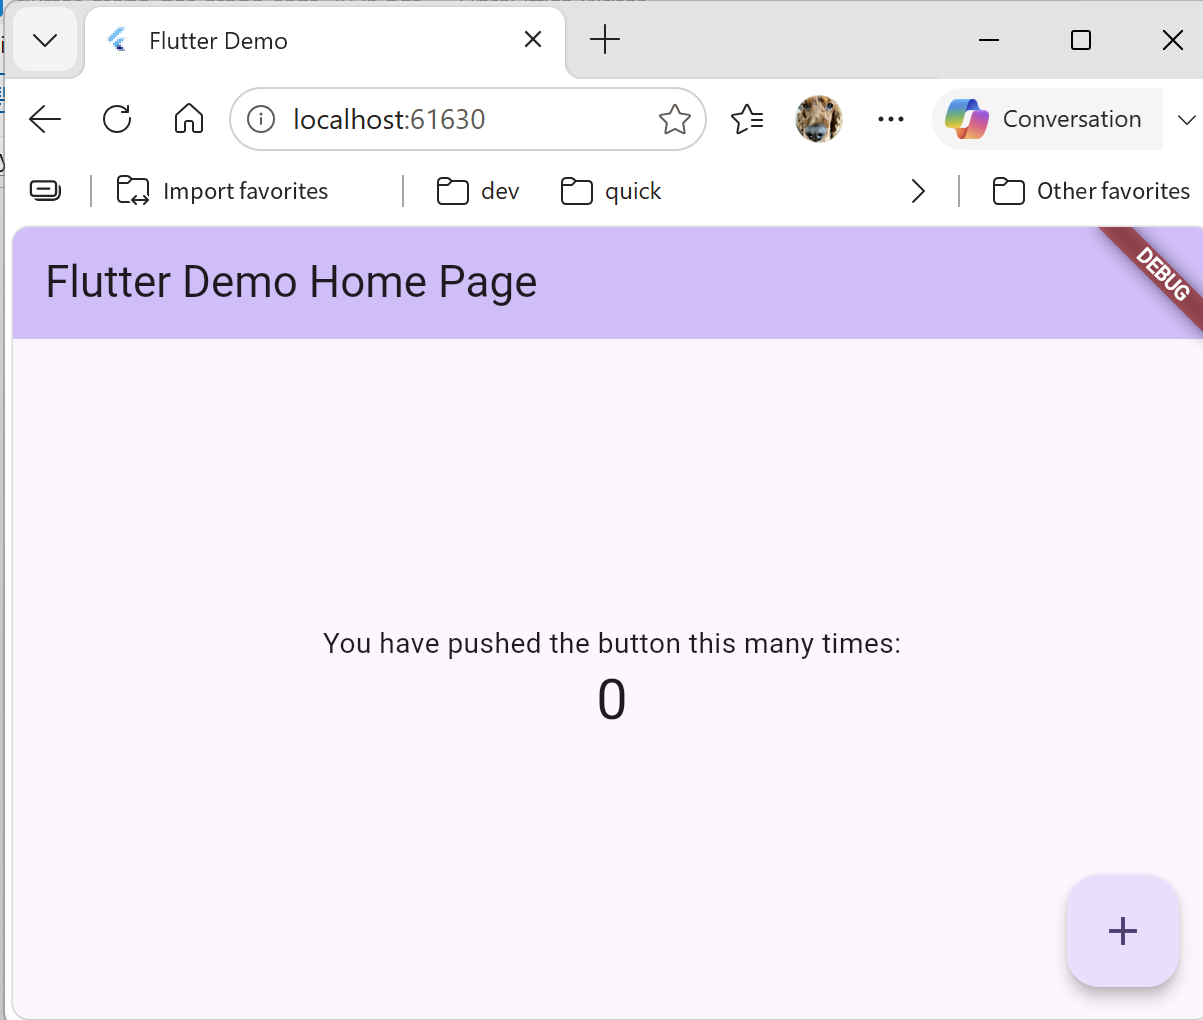Click the 'You have pushed the button' text
1203x1020 pixels.
pyautogui.click(x=612, y=643)
